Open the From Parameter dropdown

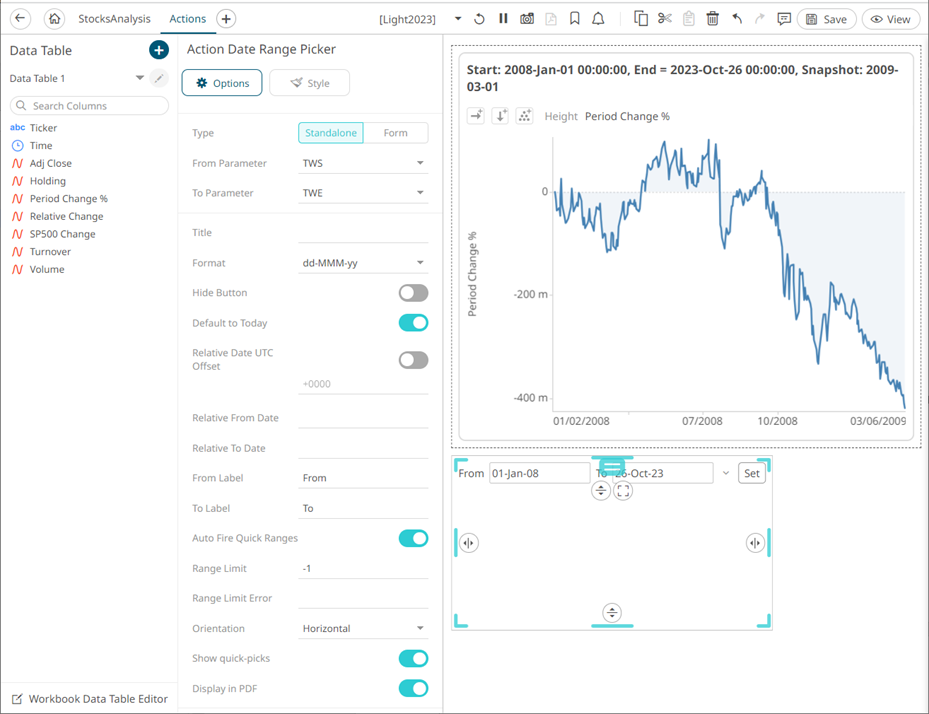pyautogui.click(x=363, y=163)
